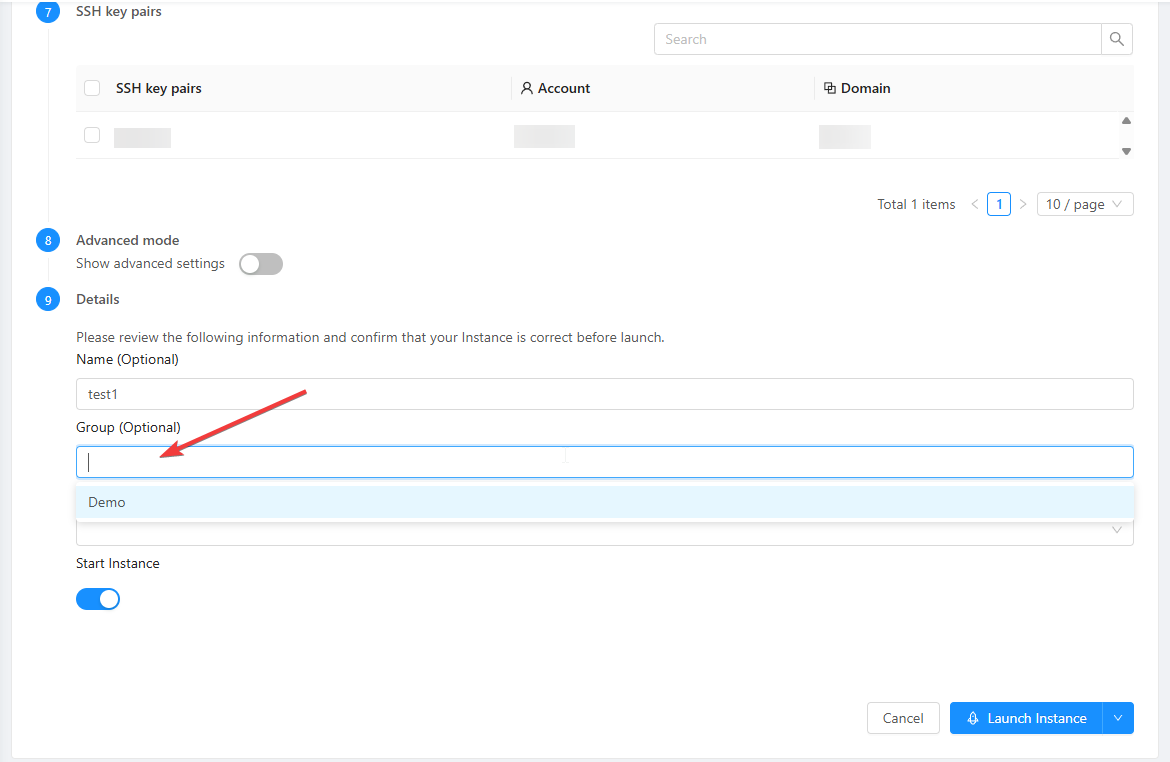Expand the Launch Instance split-button arrow
Image resolution: width=1170 pixels, height=762 pixels.
1118,718
